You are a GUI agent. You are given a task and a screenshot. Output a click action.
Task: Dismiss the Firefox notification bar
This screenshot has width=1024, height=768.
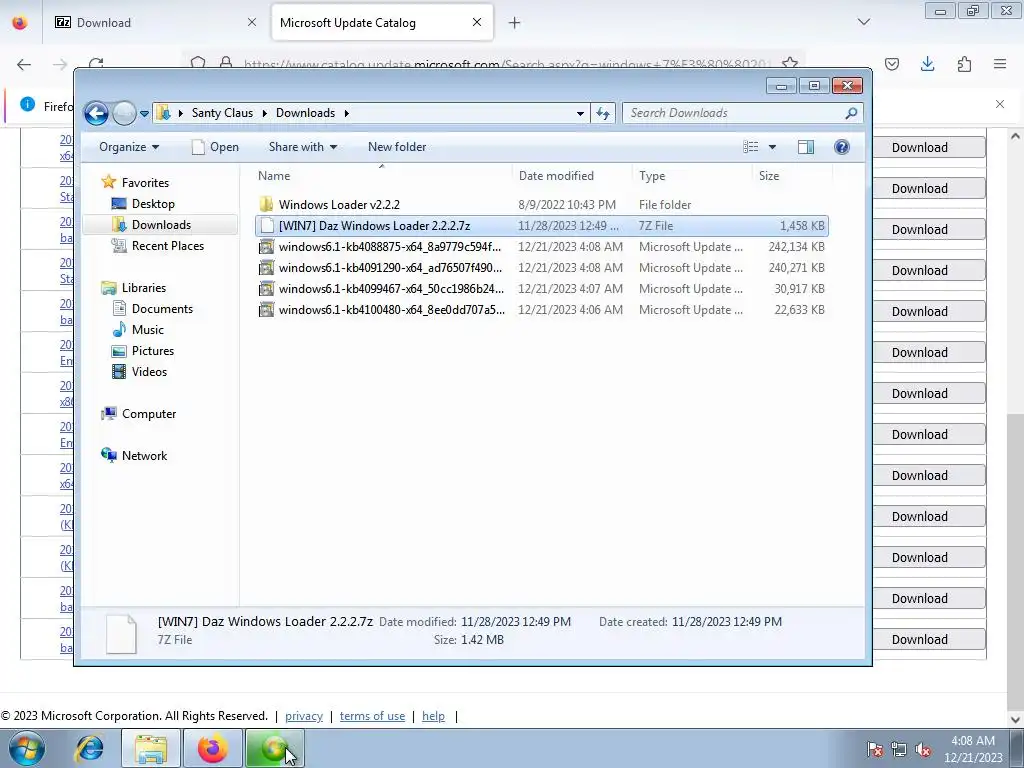point(1000,104)
